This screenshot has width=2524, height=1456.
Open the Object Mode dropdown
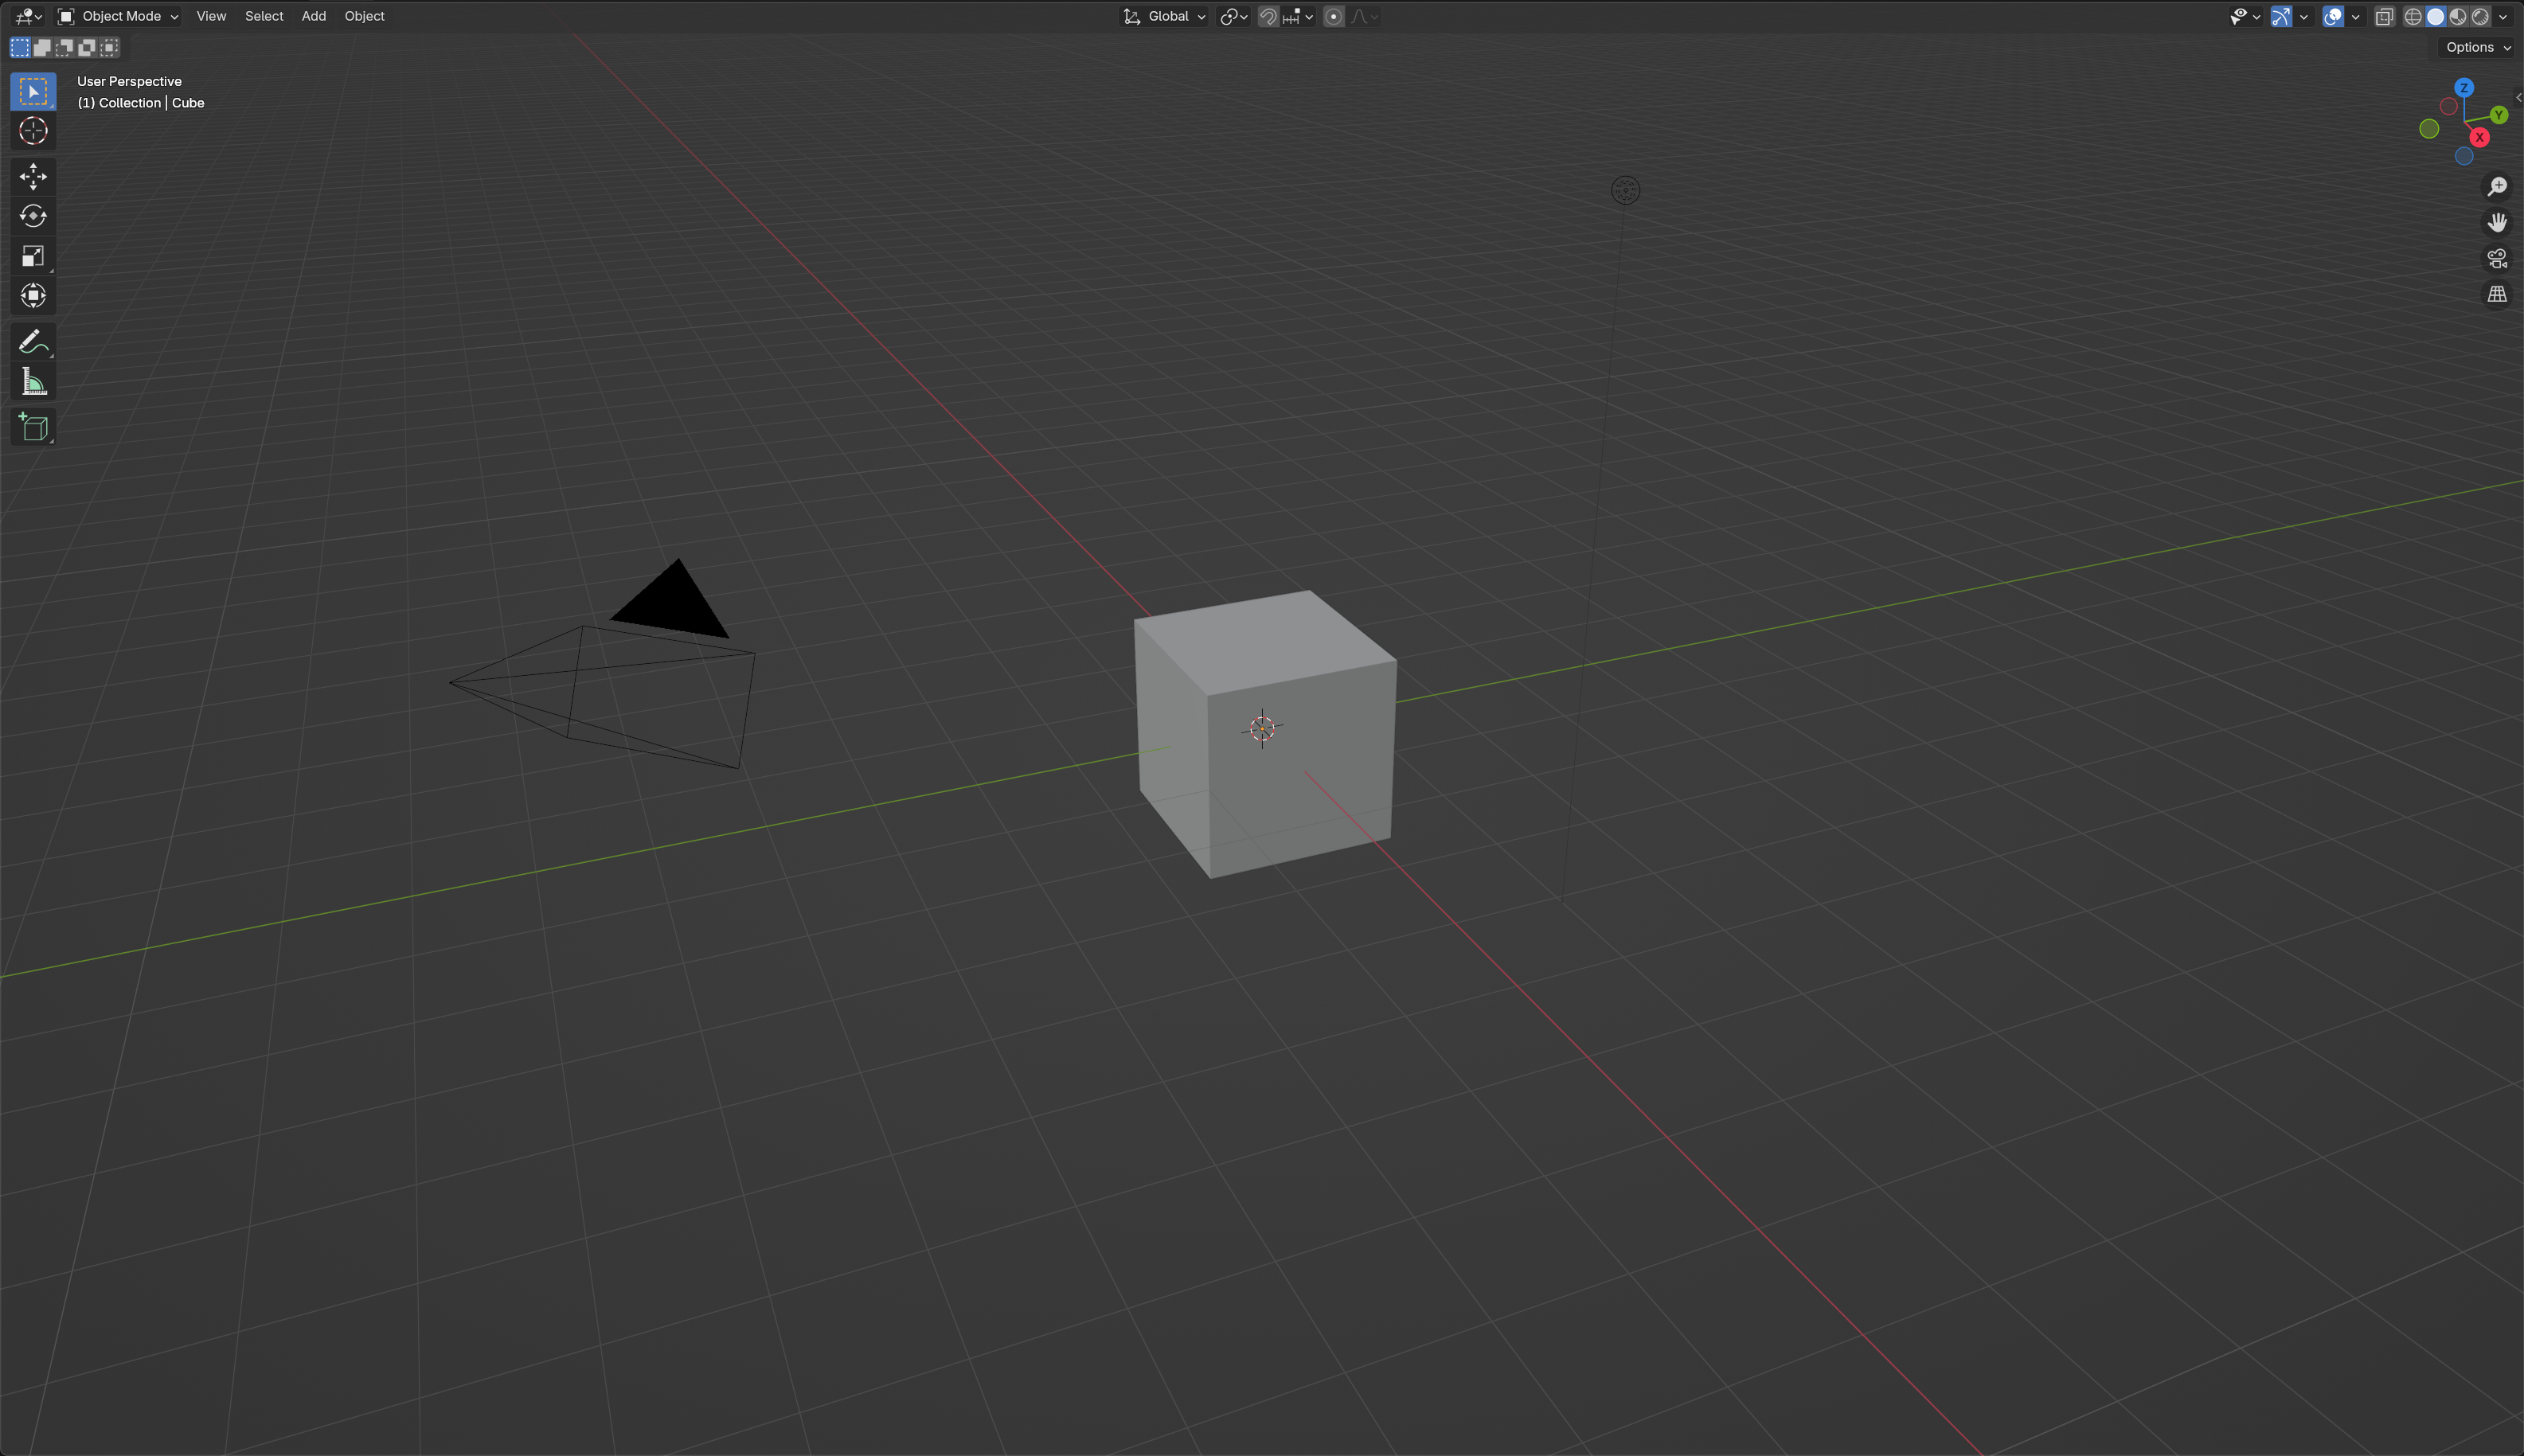[118, 16]
